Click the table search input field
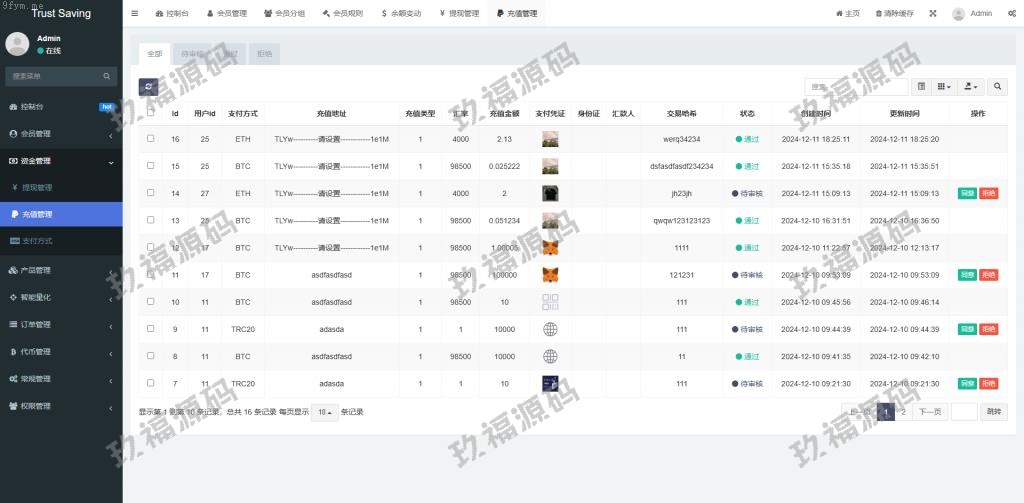Viewport: 1024px width, 503px height. click(842, 87)
